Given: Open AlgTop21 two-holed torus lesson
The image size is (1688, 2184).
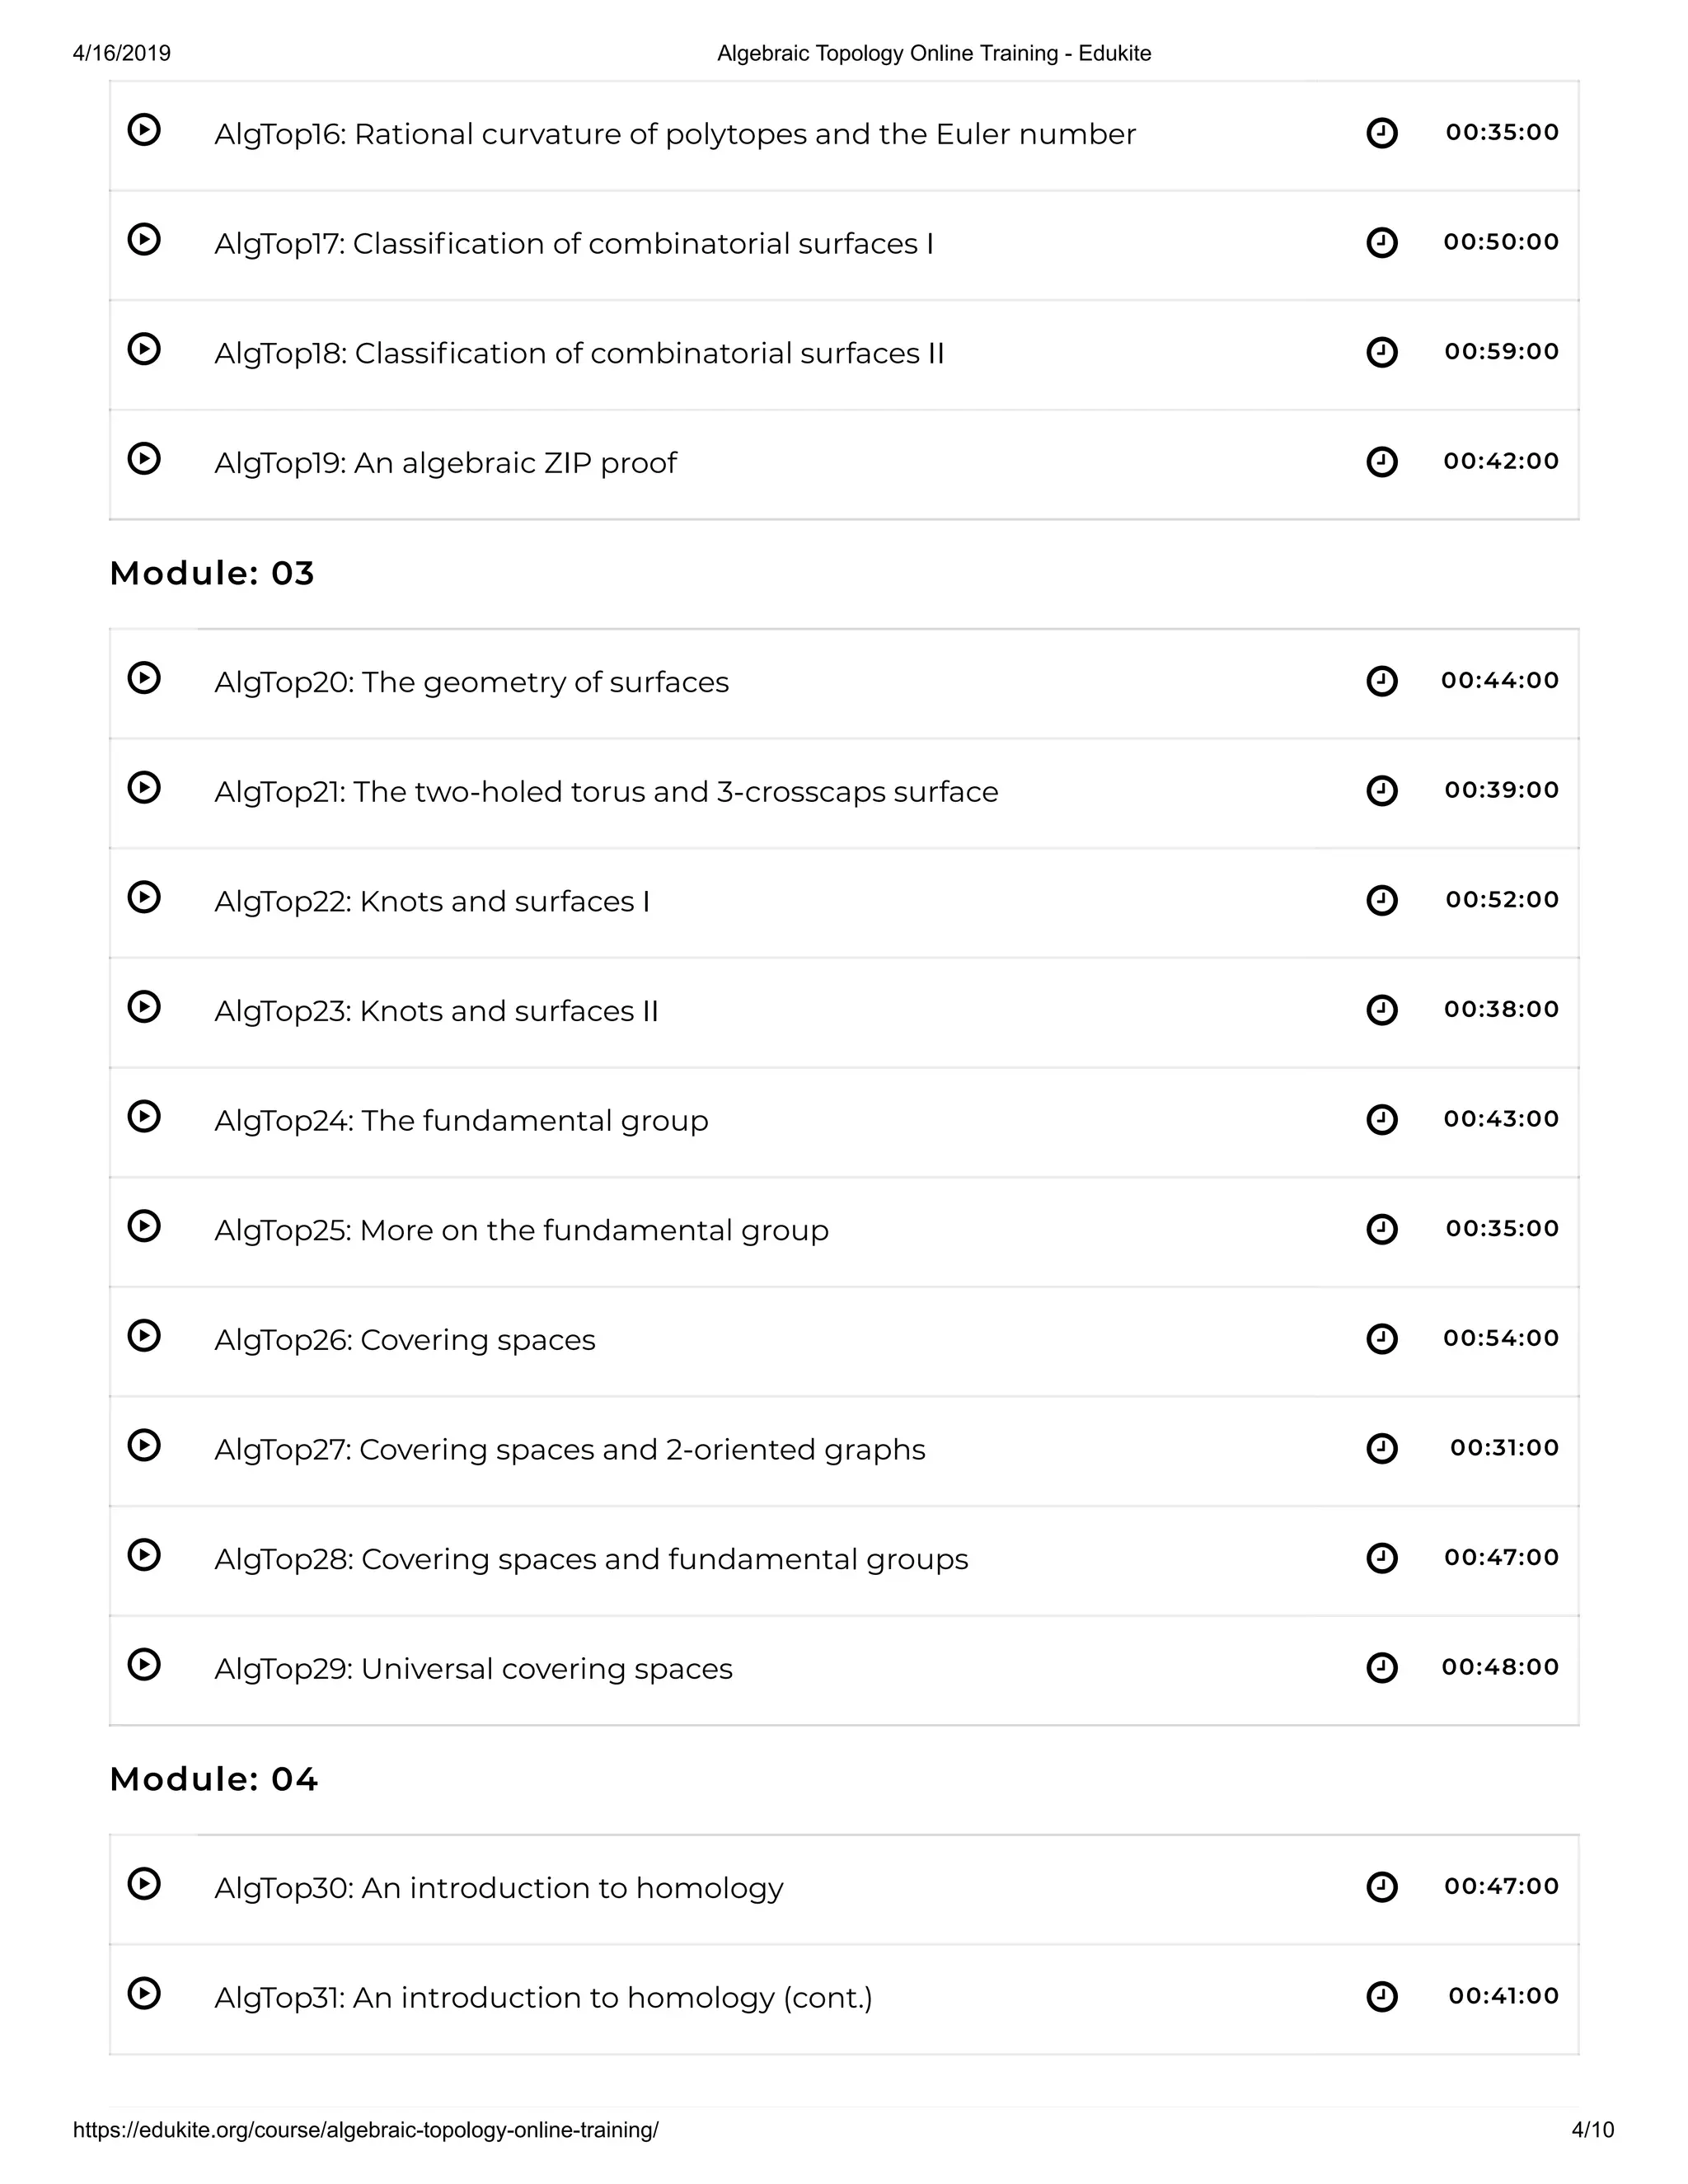Looking at the screenshot, I should pos(606,792).
